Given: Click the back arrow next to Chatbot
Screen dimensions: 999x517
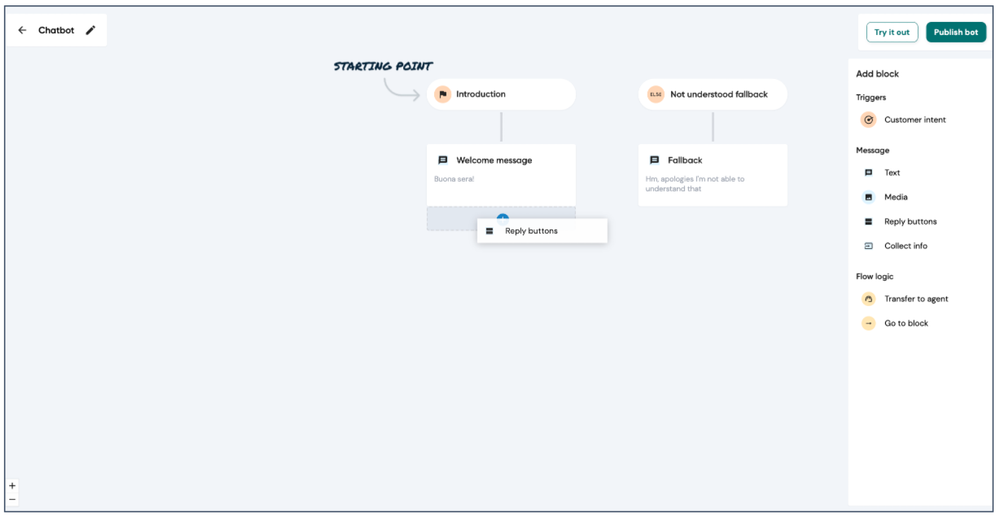Looking at the screenshot, I should pos(22,30).
